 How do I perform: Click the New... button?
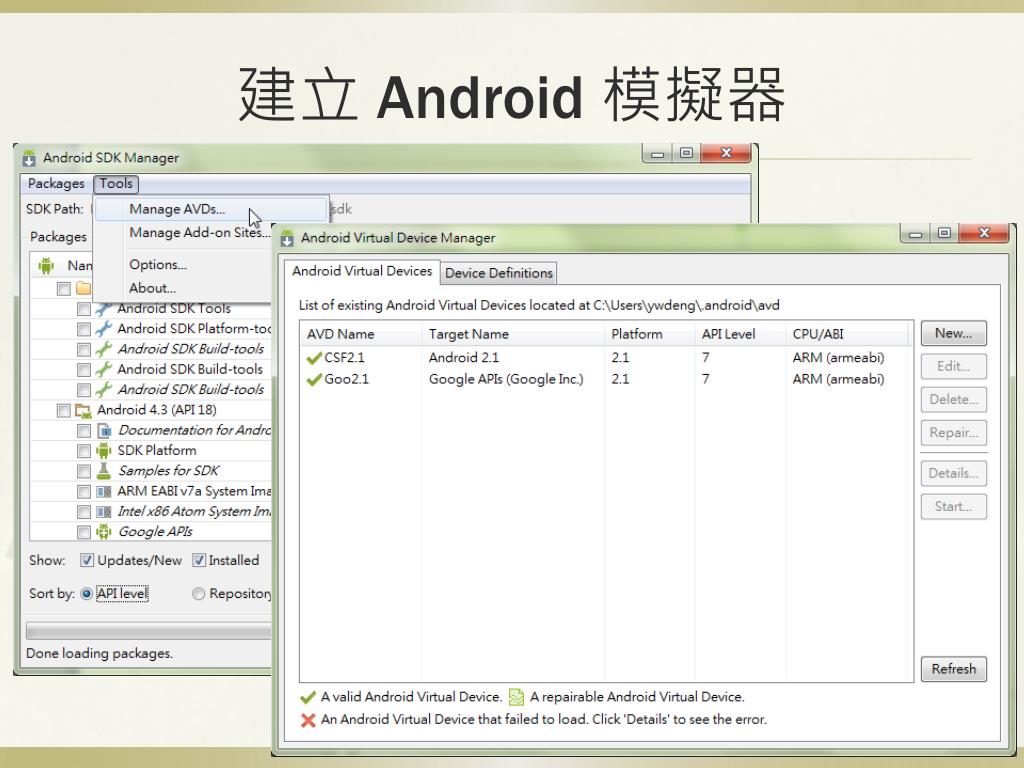[x=953, y=333]
